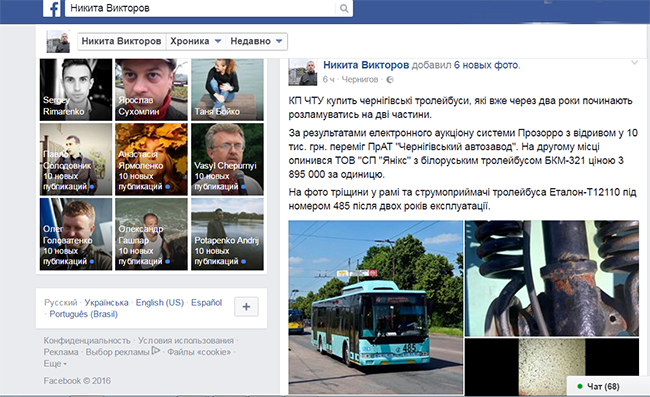
Task: Open Никита Викторов post author link
Action: tap(366, 65)
